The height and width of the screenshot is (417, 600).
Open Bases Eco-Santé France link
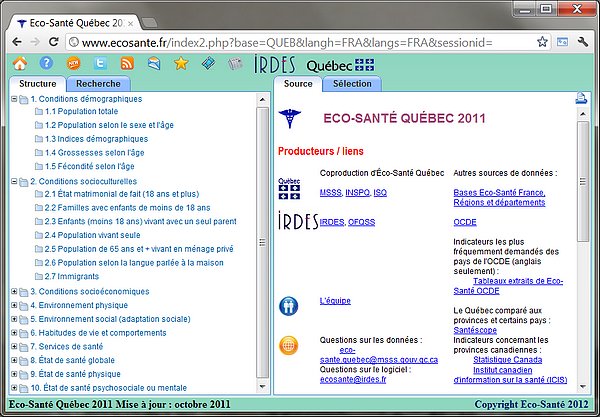499,197
